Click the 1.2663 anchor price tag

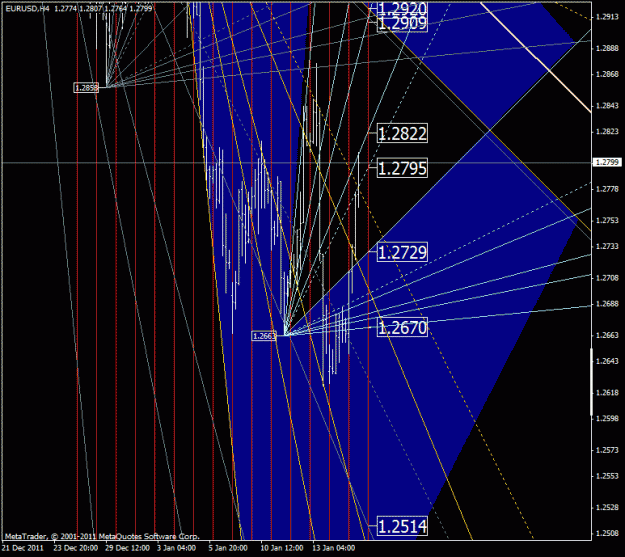264,336
